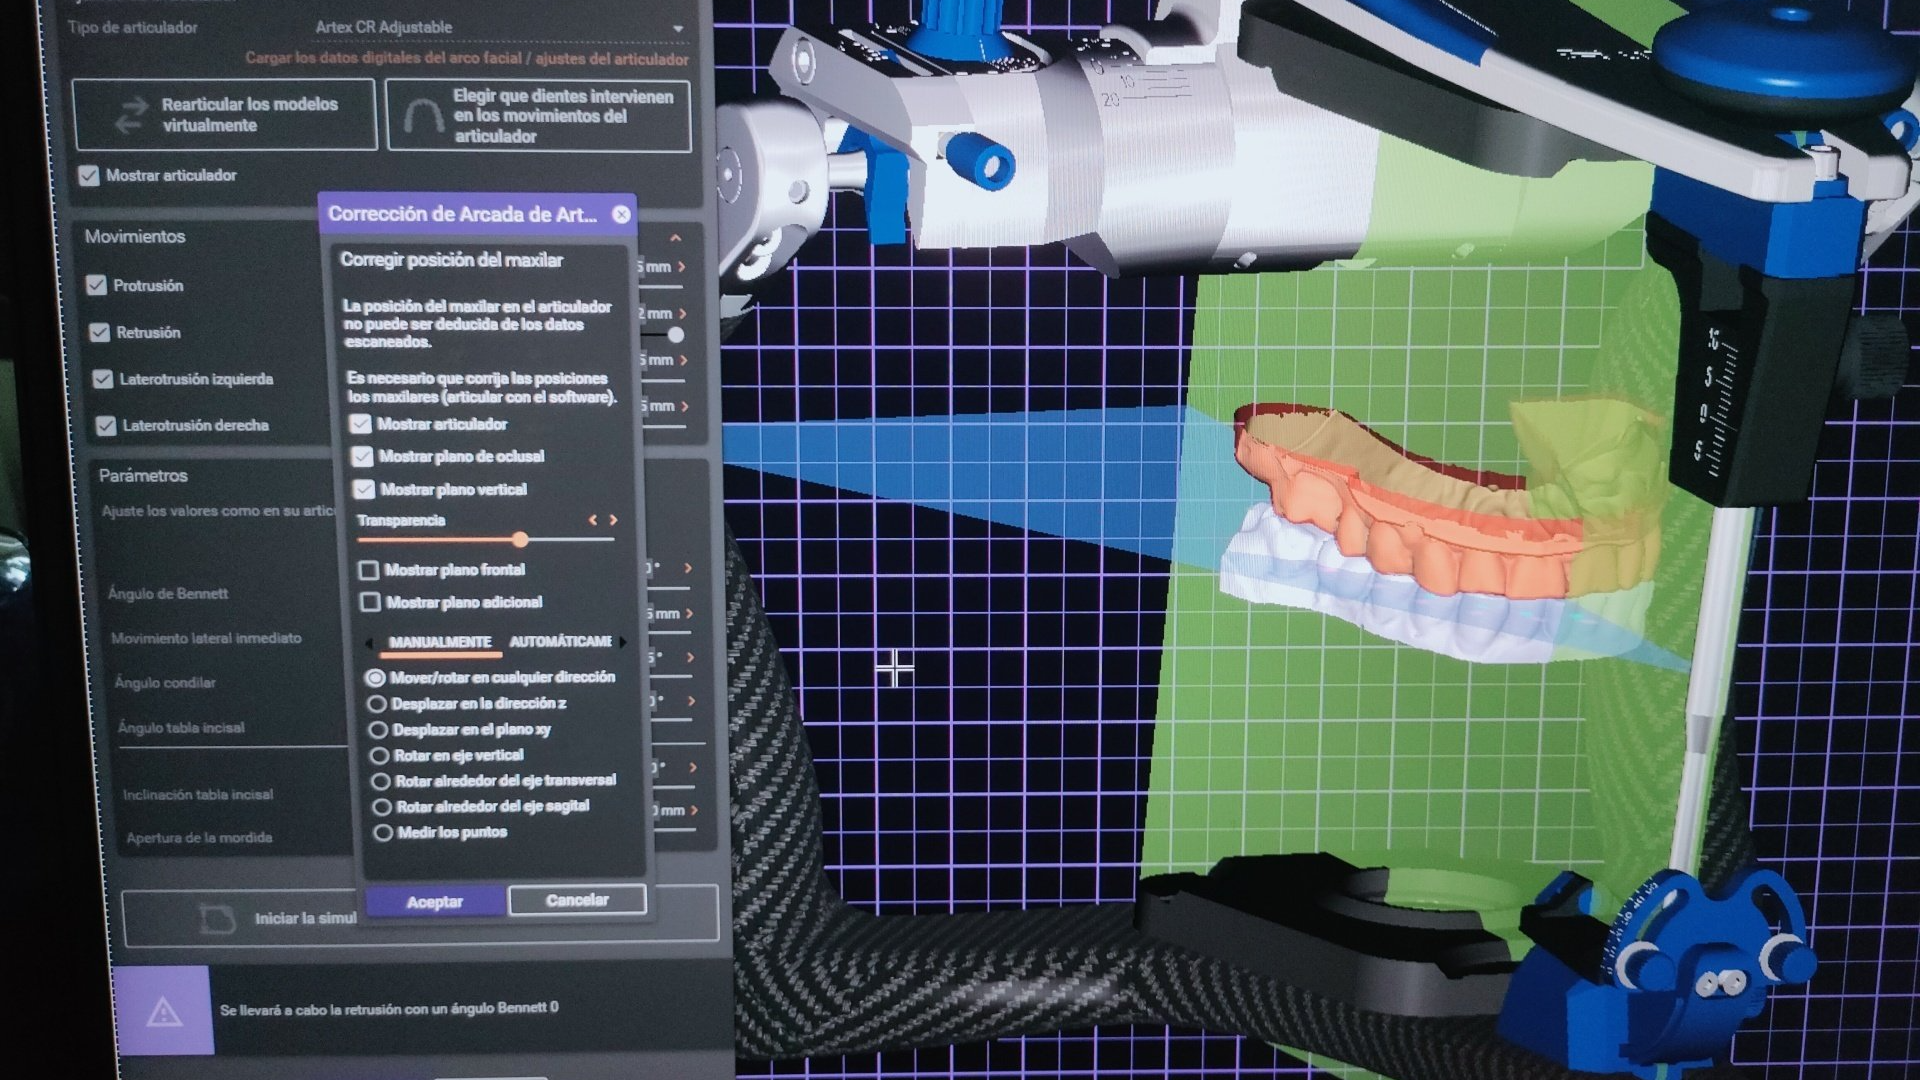Increase transparency with the right arrow
This screenshot has width=1920, height=1080.
coord(614,520)
